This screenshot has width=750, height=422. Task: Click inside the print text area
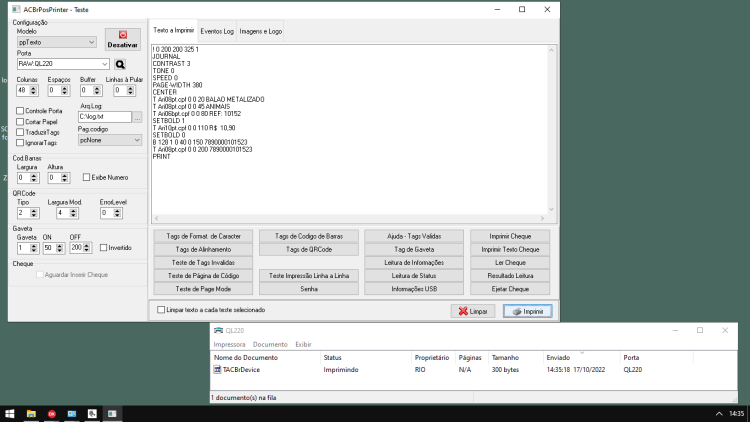(349, 130)
